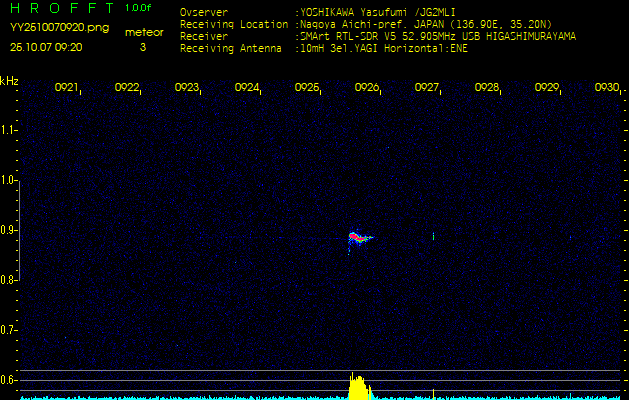The width and height of the screenshot is (629, 400).
Task: Click the timestamp 26.10.07 09:20
Action: click(x=46, y=47)
